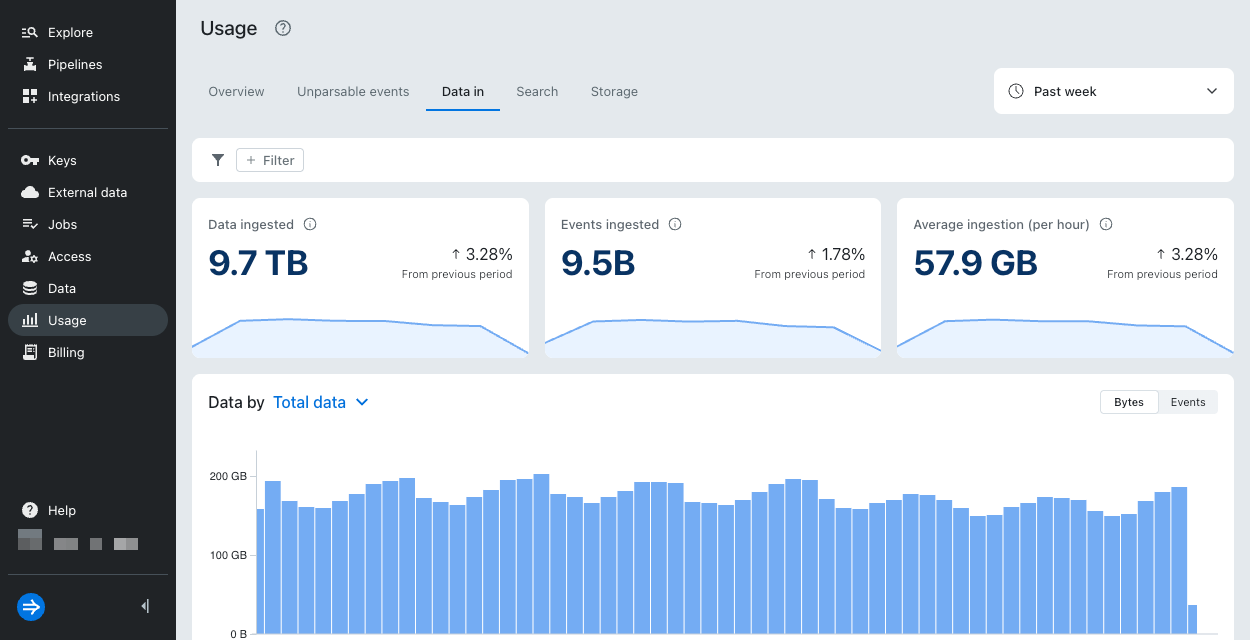The height and width of the screenshot is (640, 1250).
Task: Switch chart to Events view
Action: click(1188, 402)
